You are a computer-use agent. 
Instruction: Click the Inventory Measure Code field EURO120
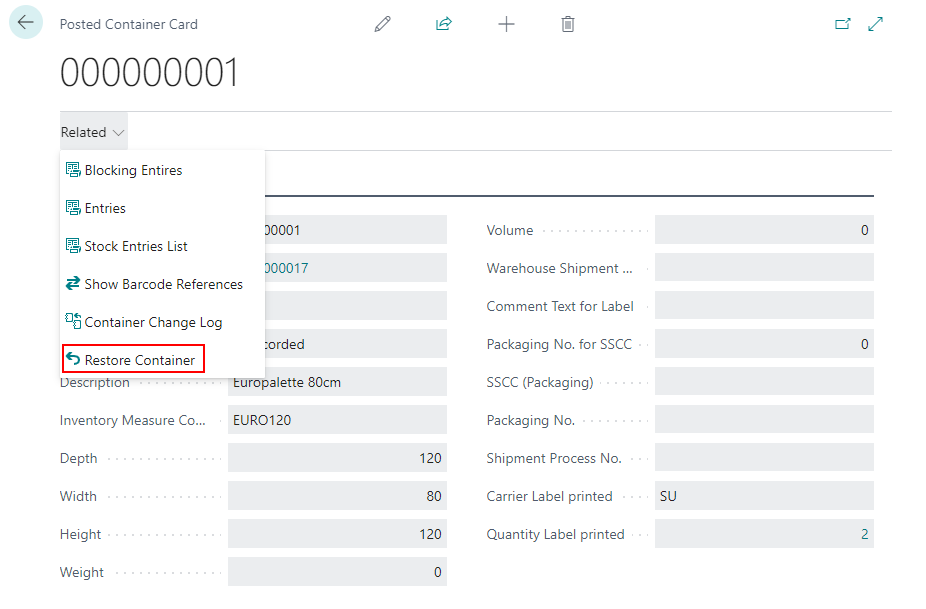pyautogui.click(x=337, y=421)
